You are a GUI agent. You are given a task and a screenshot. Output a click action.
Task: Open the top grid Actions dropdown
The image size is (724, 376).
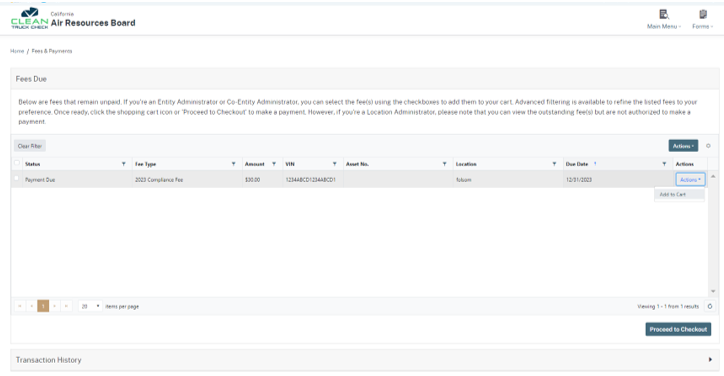[x=683, y=146]
